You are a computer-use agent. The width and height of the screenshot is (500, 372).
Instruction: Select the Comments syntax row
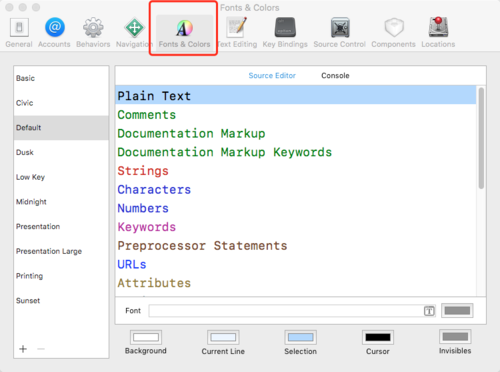coord(296,115)
